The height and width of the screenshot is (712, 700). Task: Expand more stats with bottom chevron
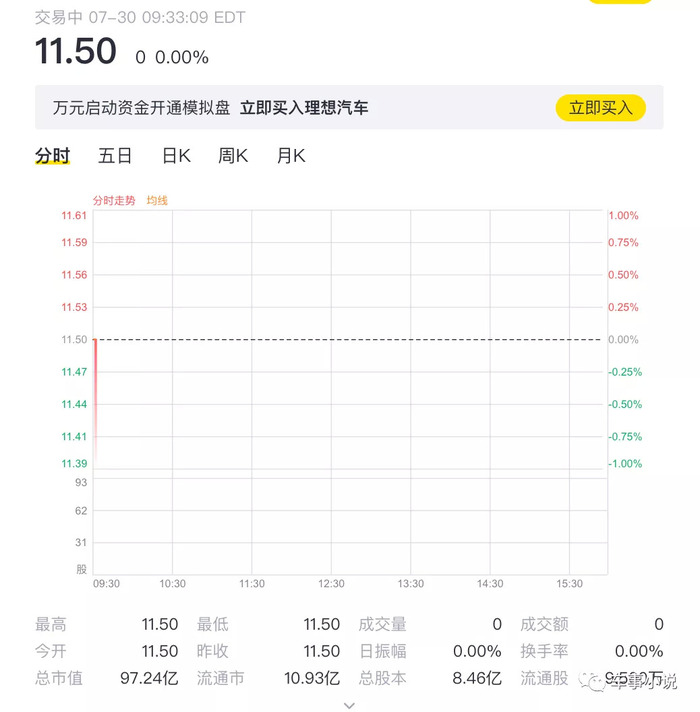click(x=349, y=705)
